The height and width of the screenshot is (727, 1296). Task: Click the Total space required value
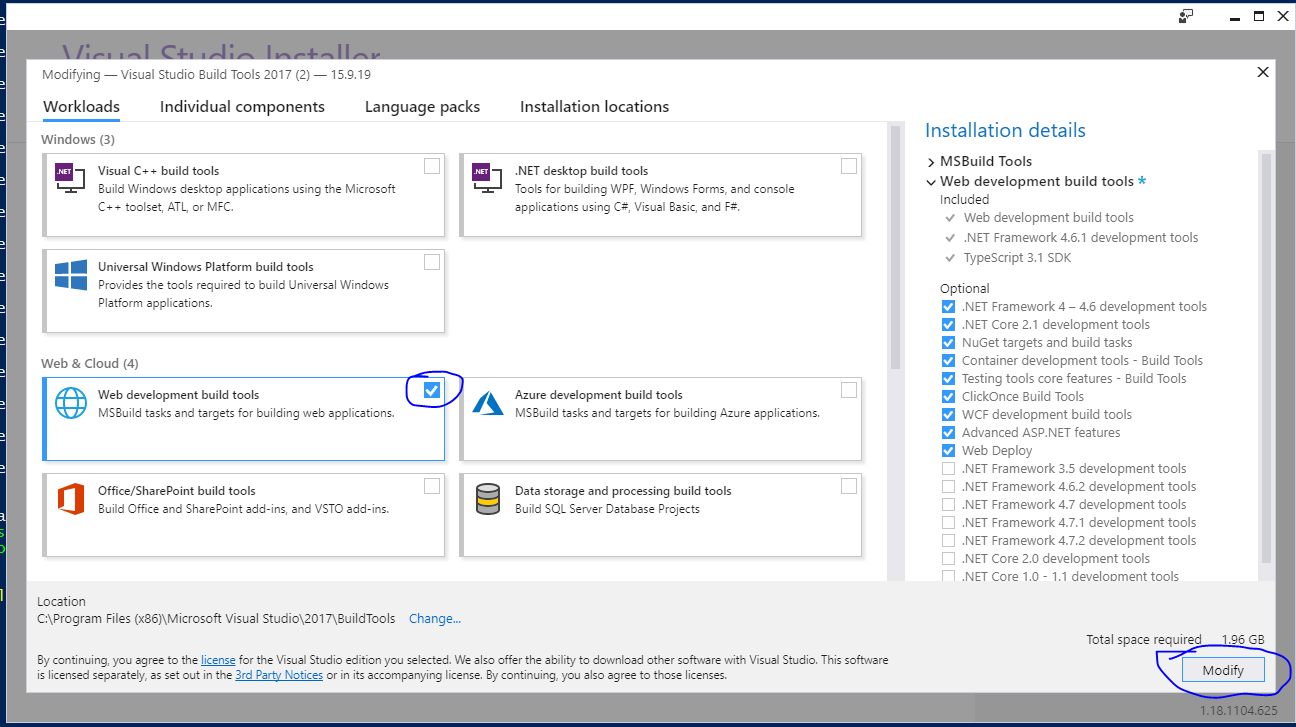coord(1243,640)
